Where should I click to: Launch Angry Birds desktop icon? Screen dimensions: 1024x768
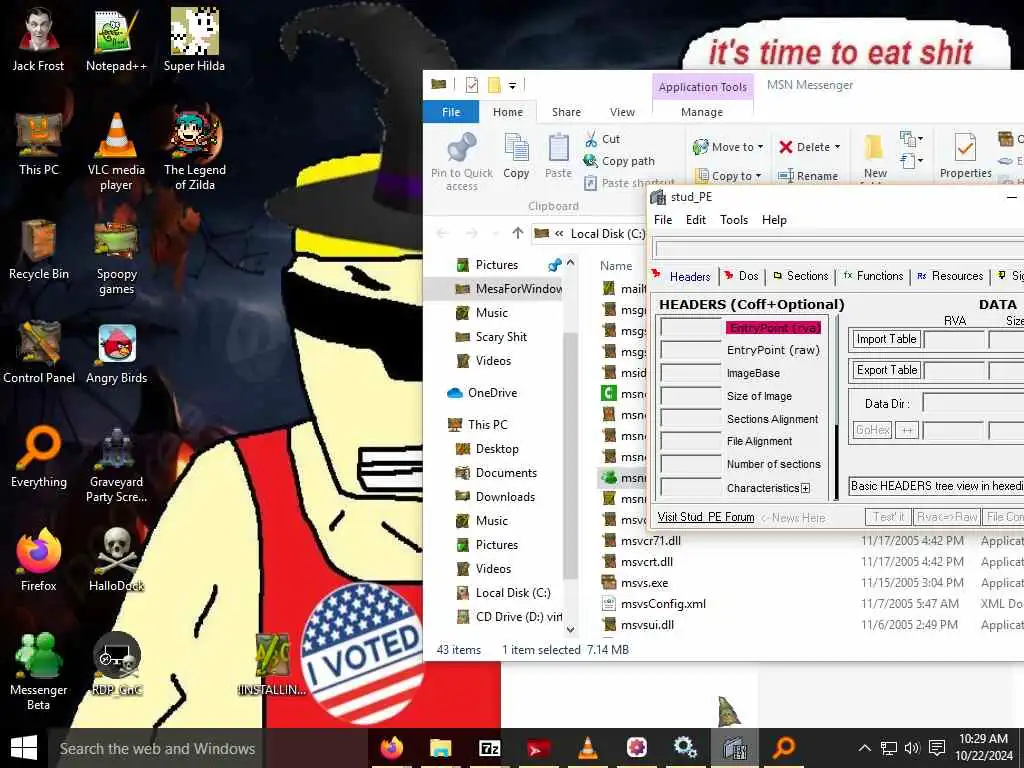point(116,353)
